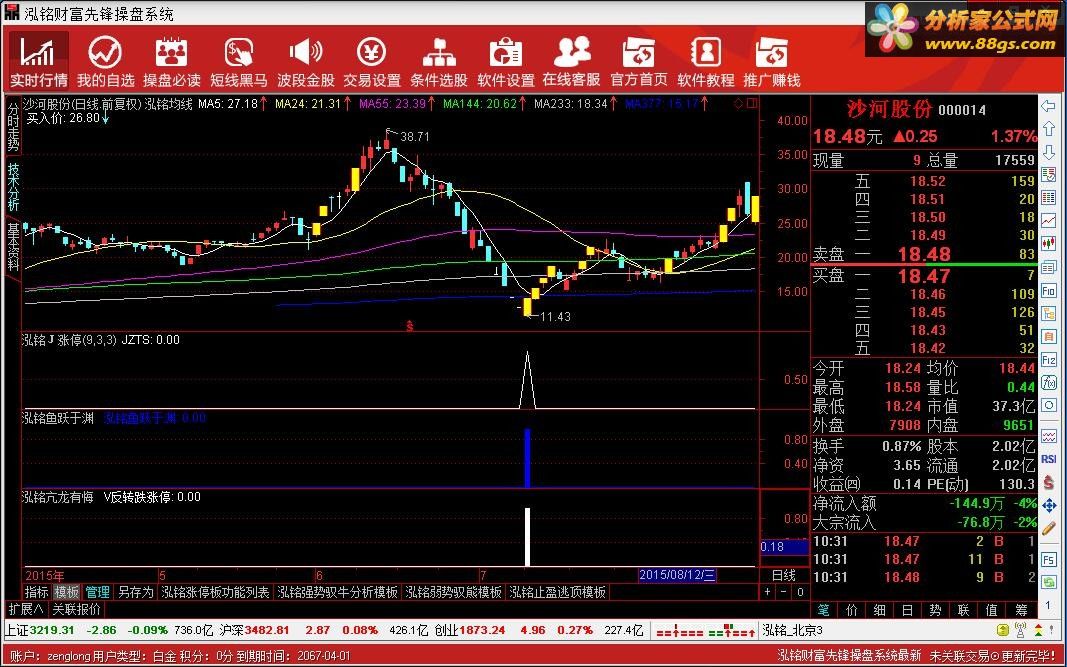Click the 指标 indicator tab
This screenshot has height=667, width=1067.
pyautogui.click(x=37, y=592)
